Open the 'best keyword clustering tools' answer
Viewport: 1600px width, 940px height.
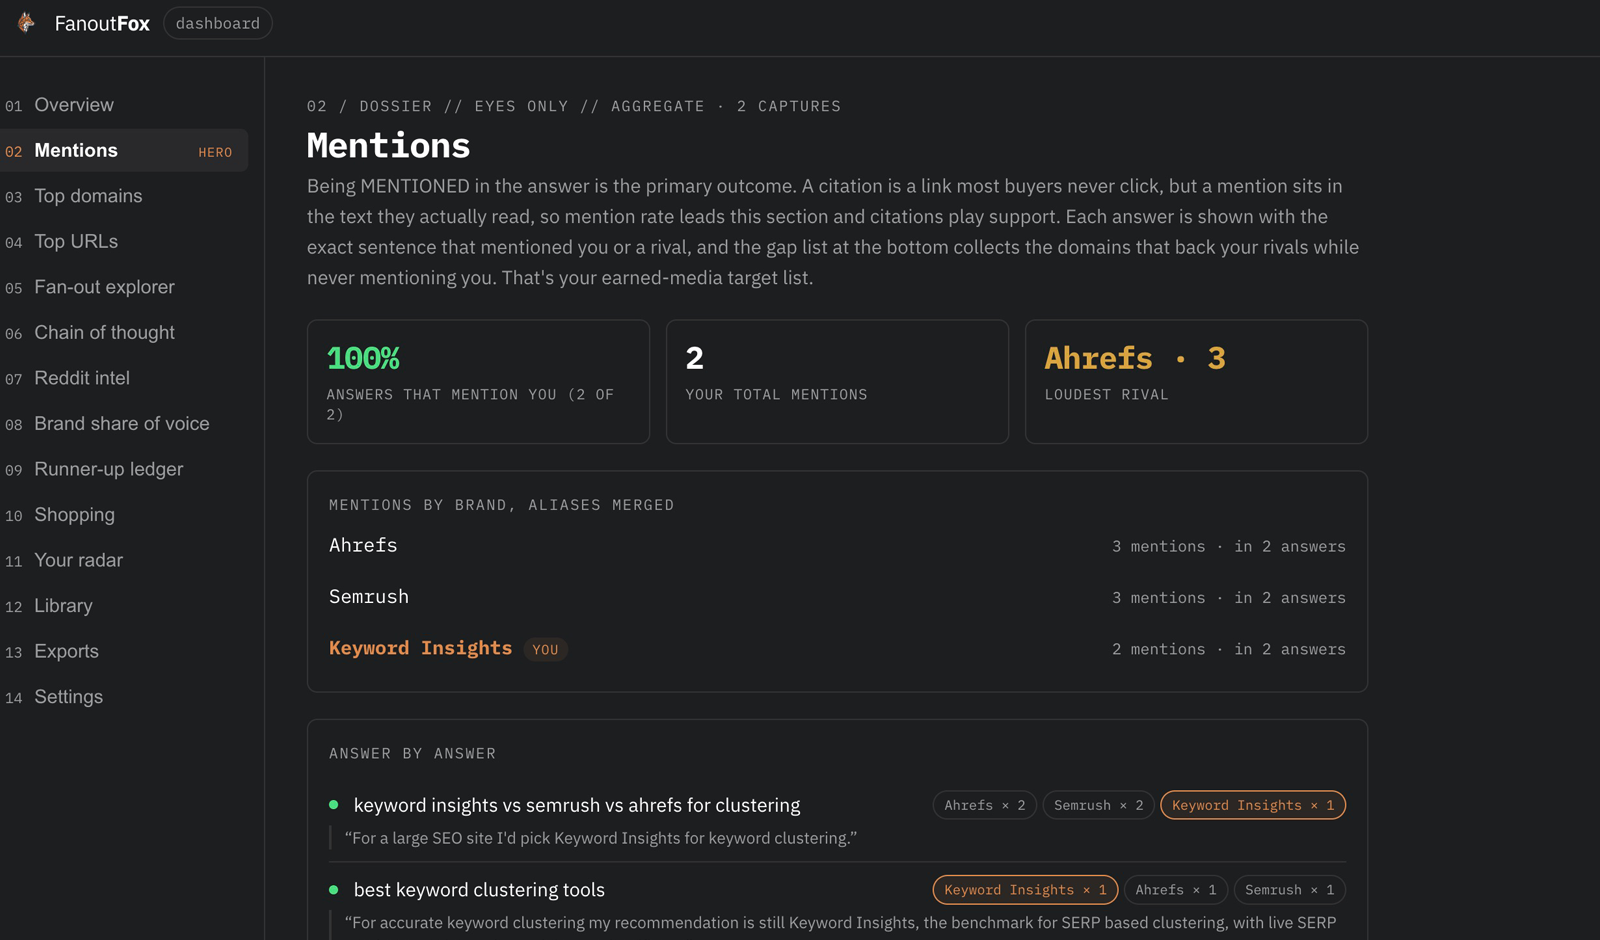coord(479,890)
